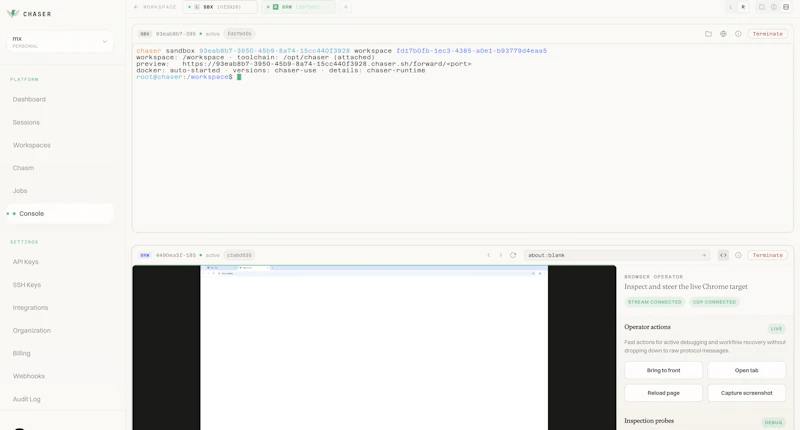Open Webhooks settings
800x430 pixels.
click(29, 376)
